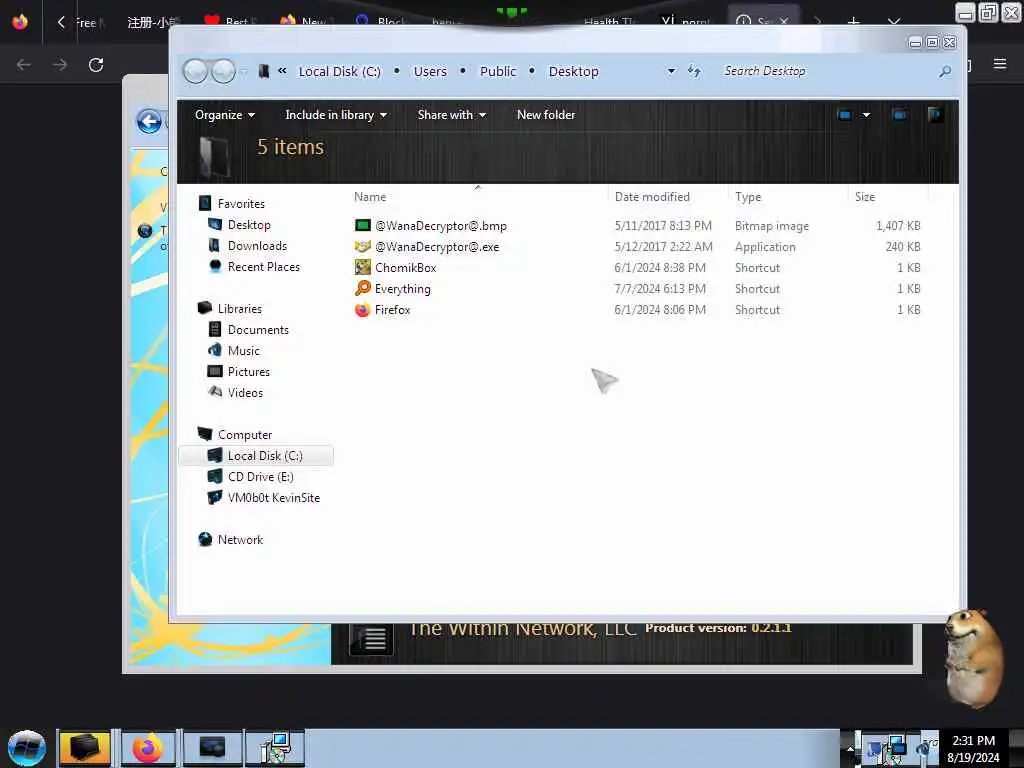Go to Public in the address breadcrumb

[498, 71]
